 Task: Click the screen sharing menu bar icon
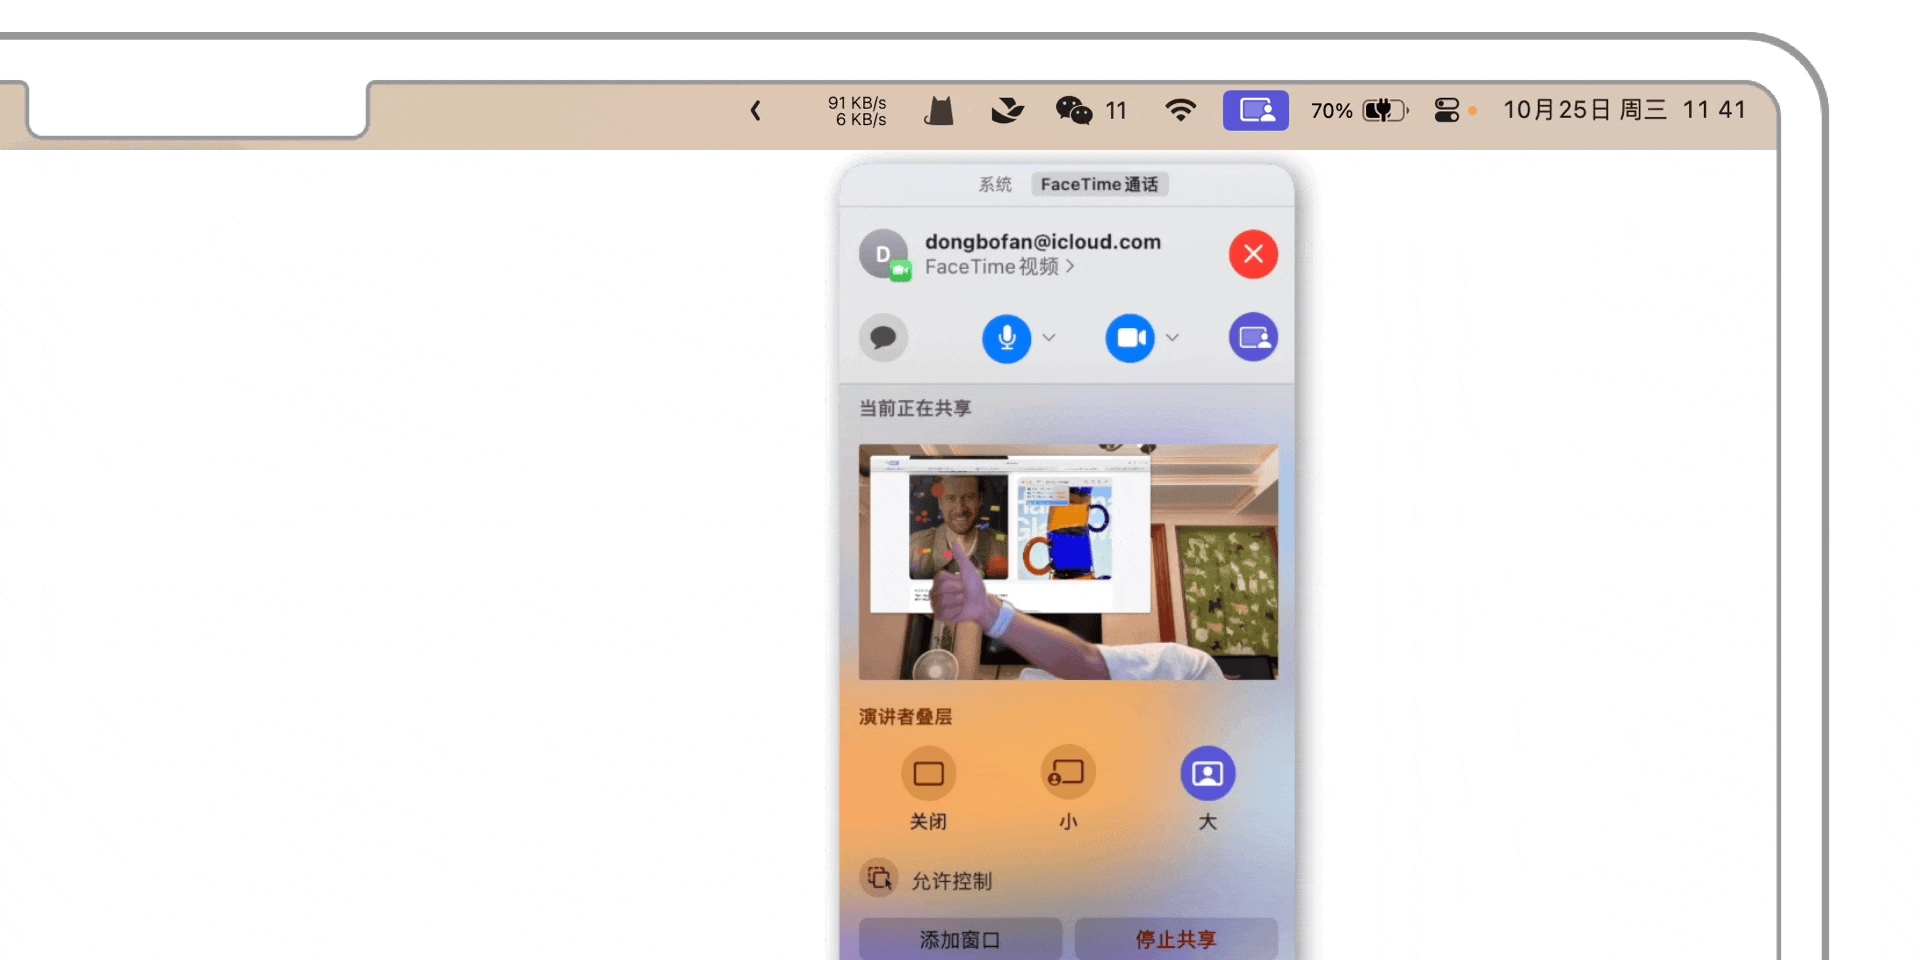coord(1256,110)
